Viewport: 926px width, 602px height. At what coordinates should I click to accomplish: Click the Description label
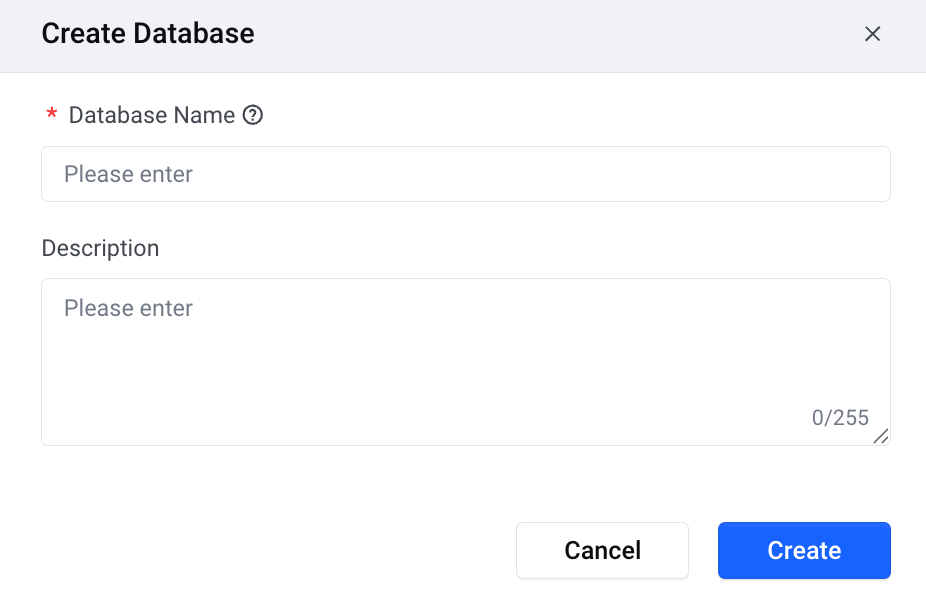pyautogui.click(x=100, y=248)
